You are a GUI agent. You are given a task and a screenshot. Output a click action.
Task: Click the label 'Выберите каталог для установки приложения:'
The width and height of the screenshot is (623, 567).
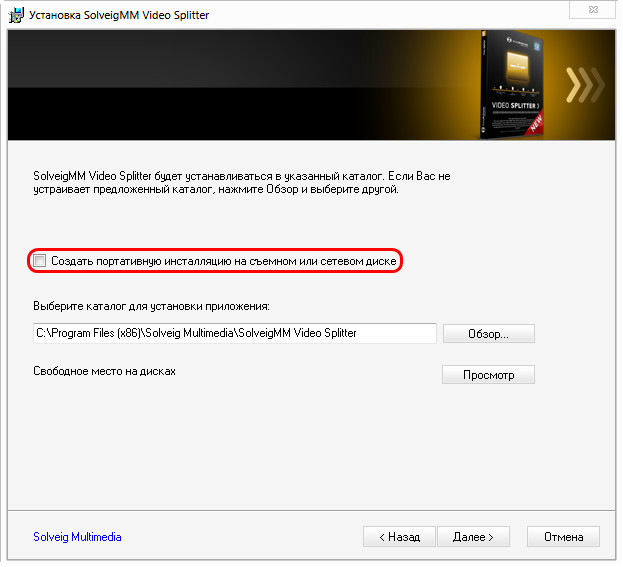click(x=151, y=306)
